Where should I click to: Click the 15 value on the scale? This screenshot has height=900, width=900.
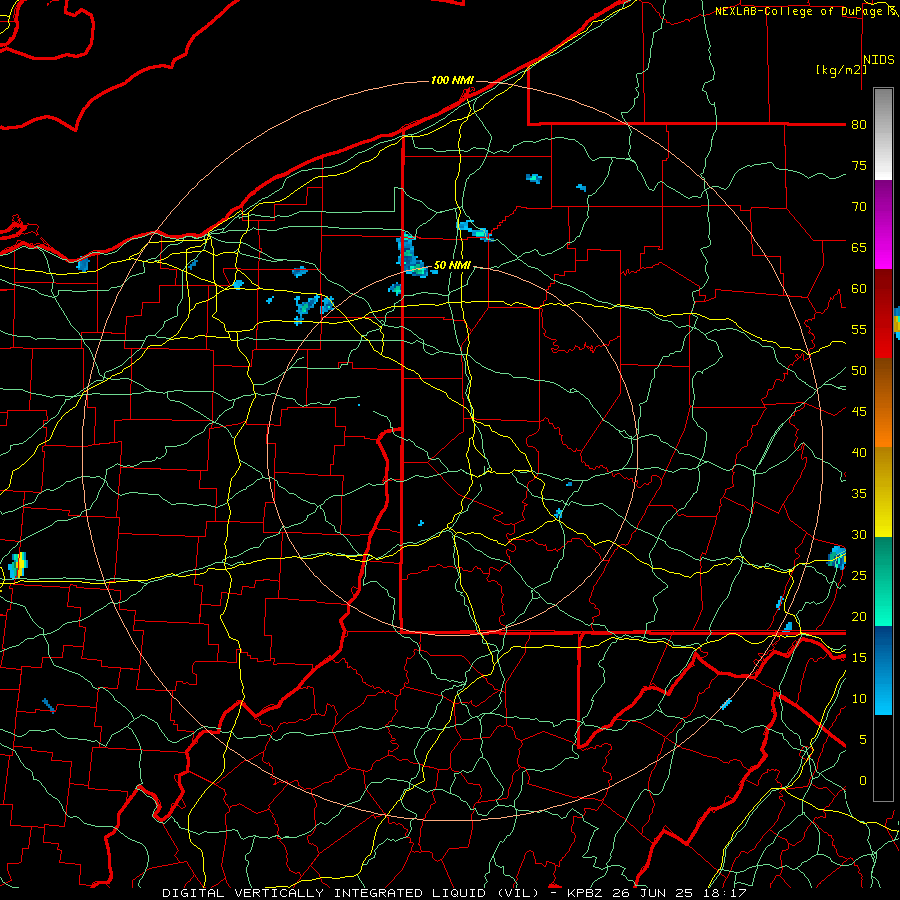(x=859, y=658)
